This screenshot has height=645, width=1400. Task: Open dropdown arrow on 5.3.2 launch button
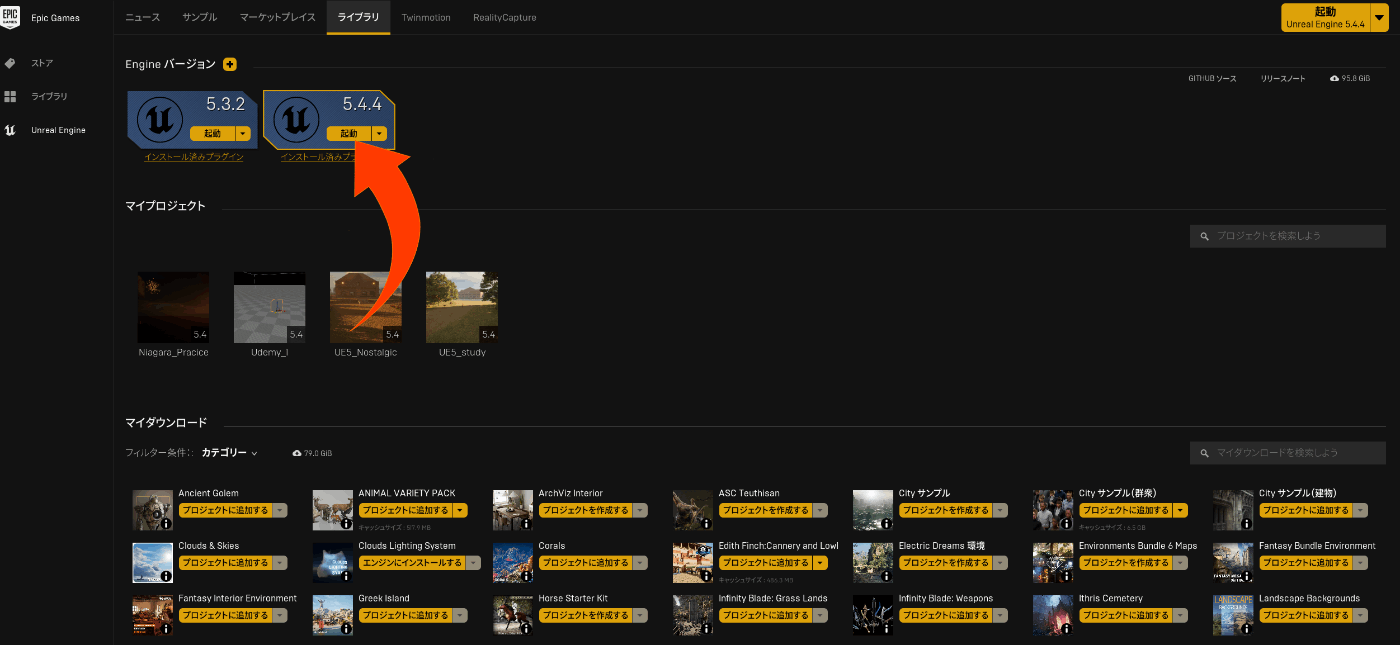pyautogui.click(x=243, y=133)
